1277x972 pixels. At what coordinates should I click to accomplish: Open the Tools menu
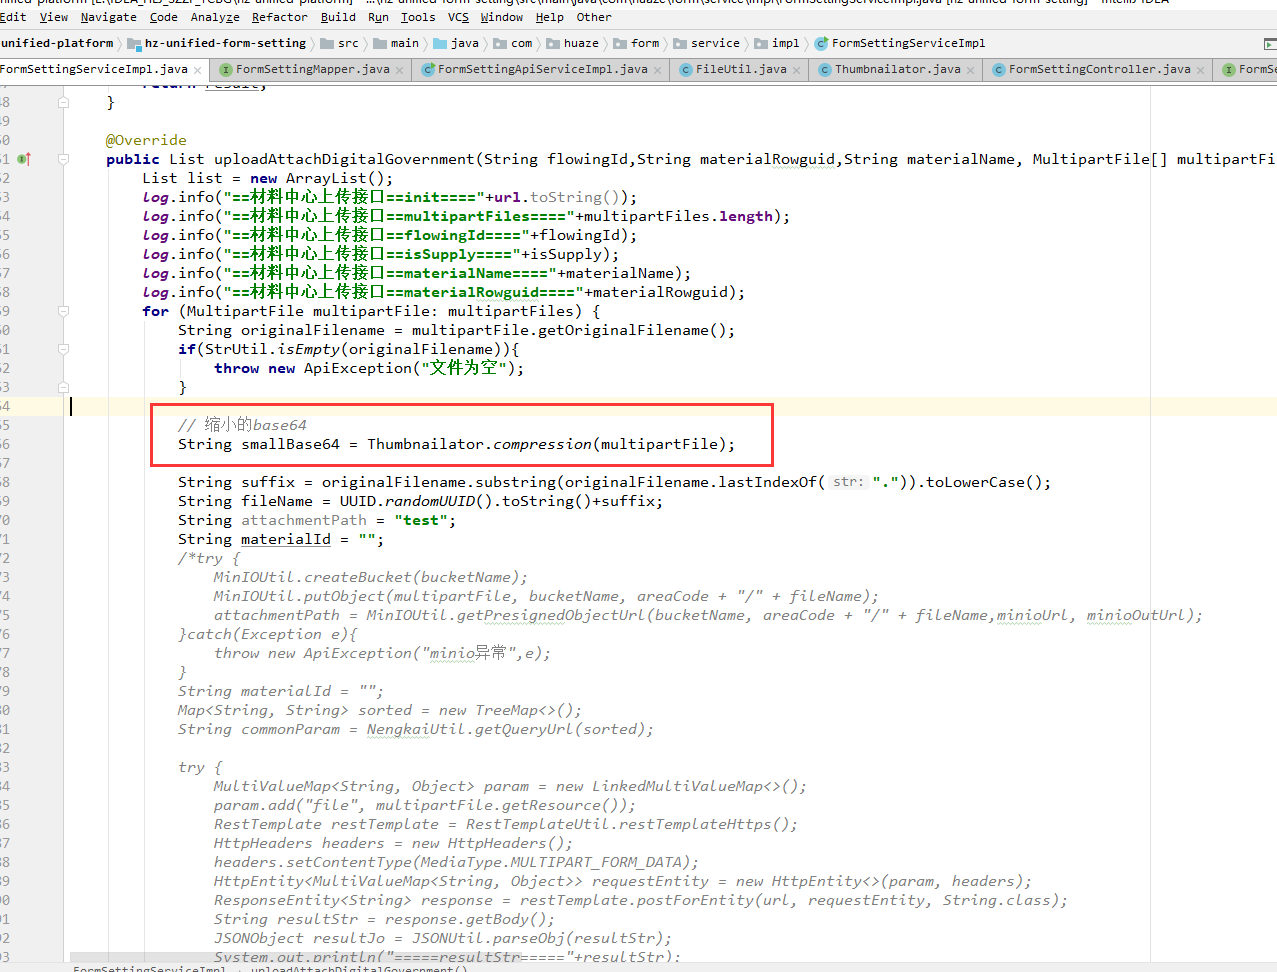[x=418, y=17]
